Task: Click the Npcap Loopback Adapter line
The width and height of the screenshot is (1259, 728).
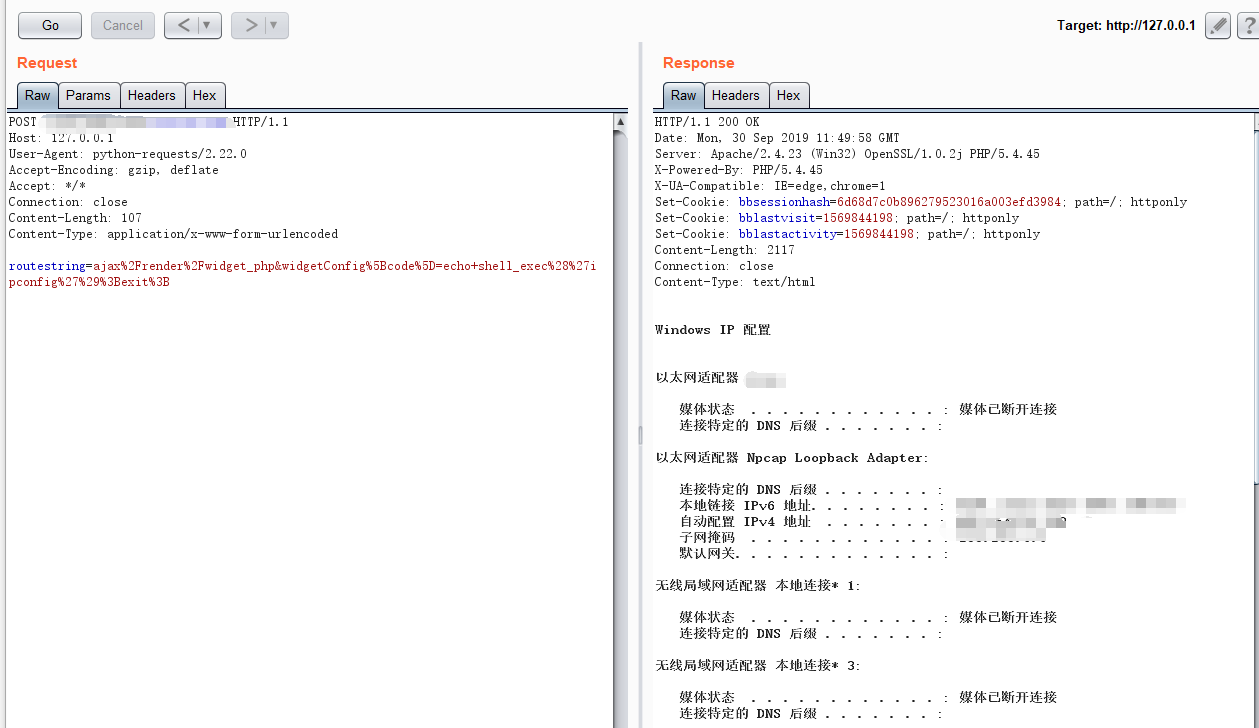Action: [x=792, y=458]
